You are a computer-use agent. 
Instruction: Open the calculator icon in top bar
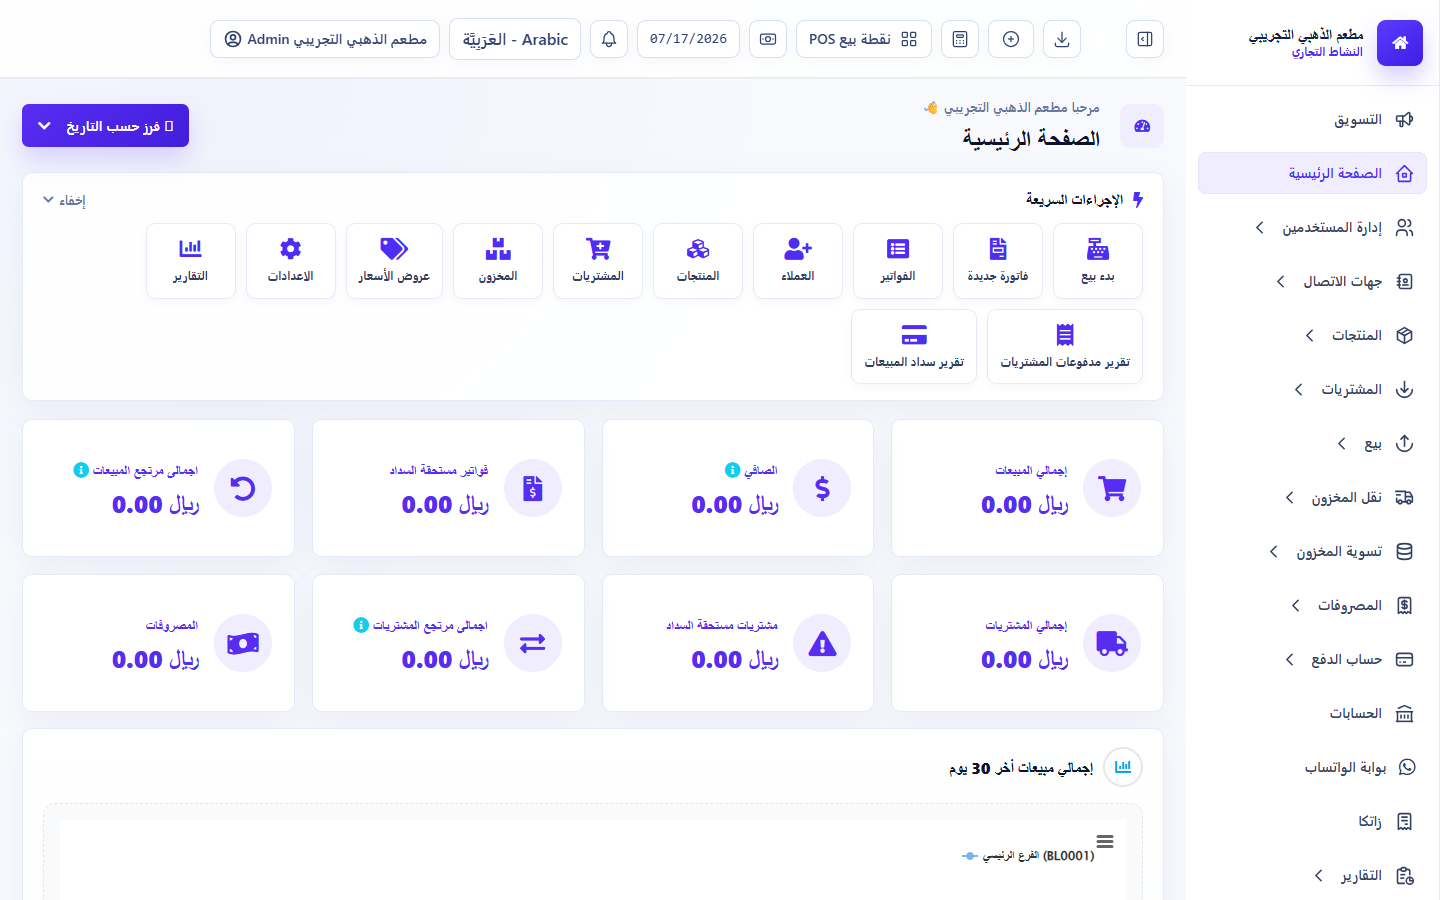[960, 39]
